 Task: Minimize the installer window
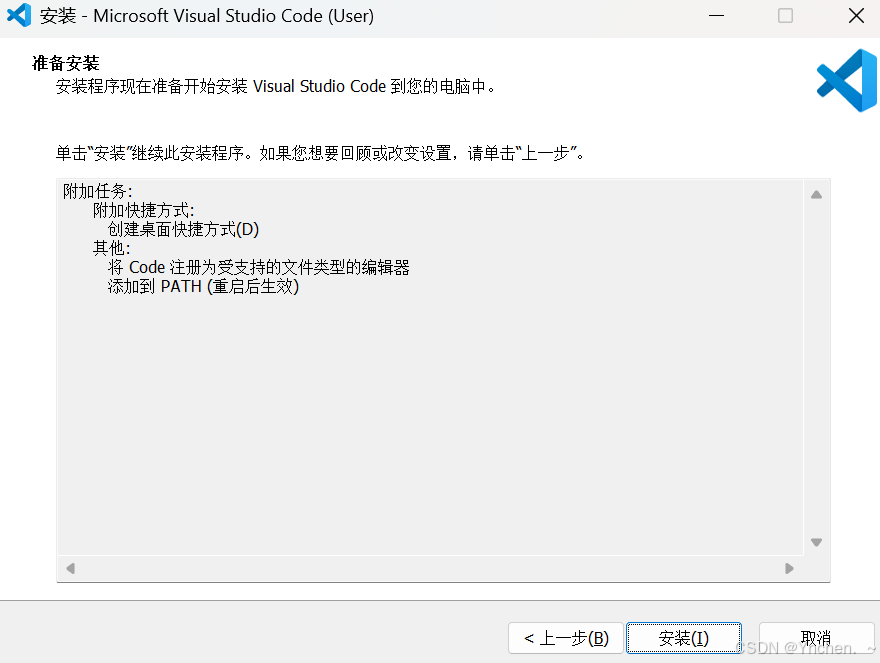[x=717, y=16]
